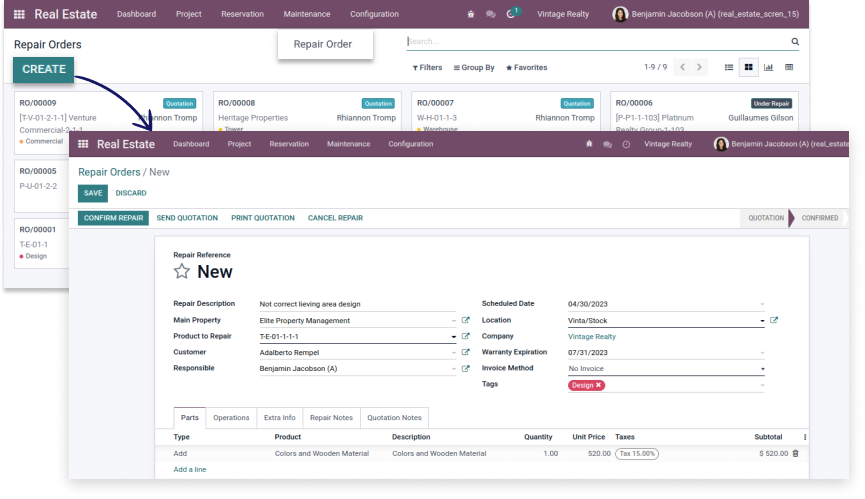Click the Confirm Repair button

(x=113, y=218)
